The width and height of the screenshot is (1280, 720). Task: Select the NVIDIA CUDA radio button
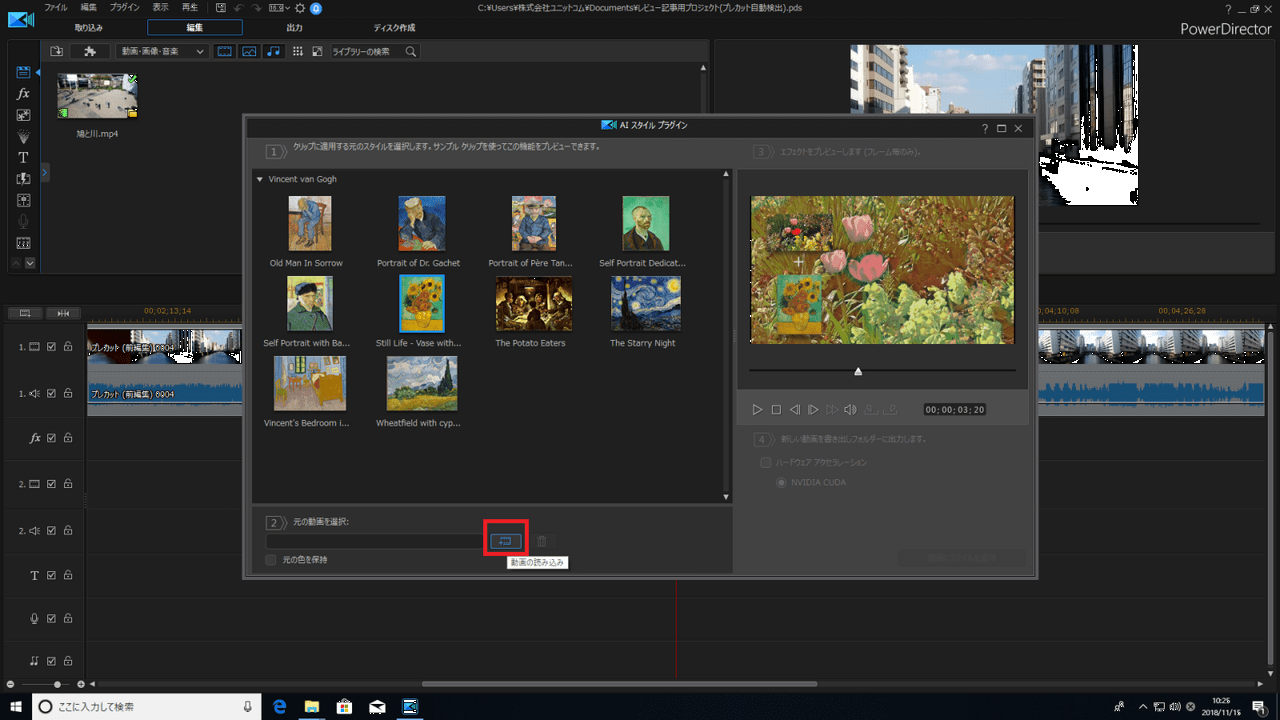pyautogui.click(x=782, y=483)
